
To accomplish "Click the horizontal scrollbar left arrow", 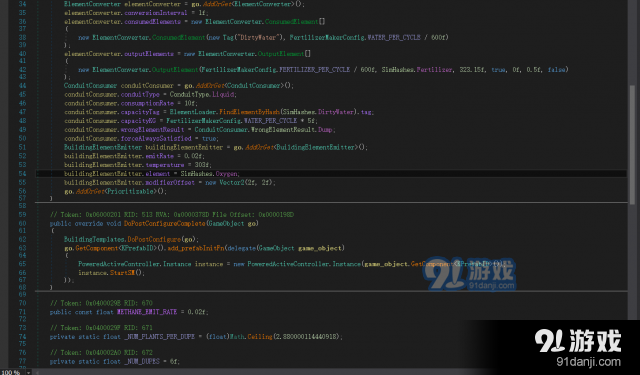I will [x=38, y=372].
